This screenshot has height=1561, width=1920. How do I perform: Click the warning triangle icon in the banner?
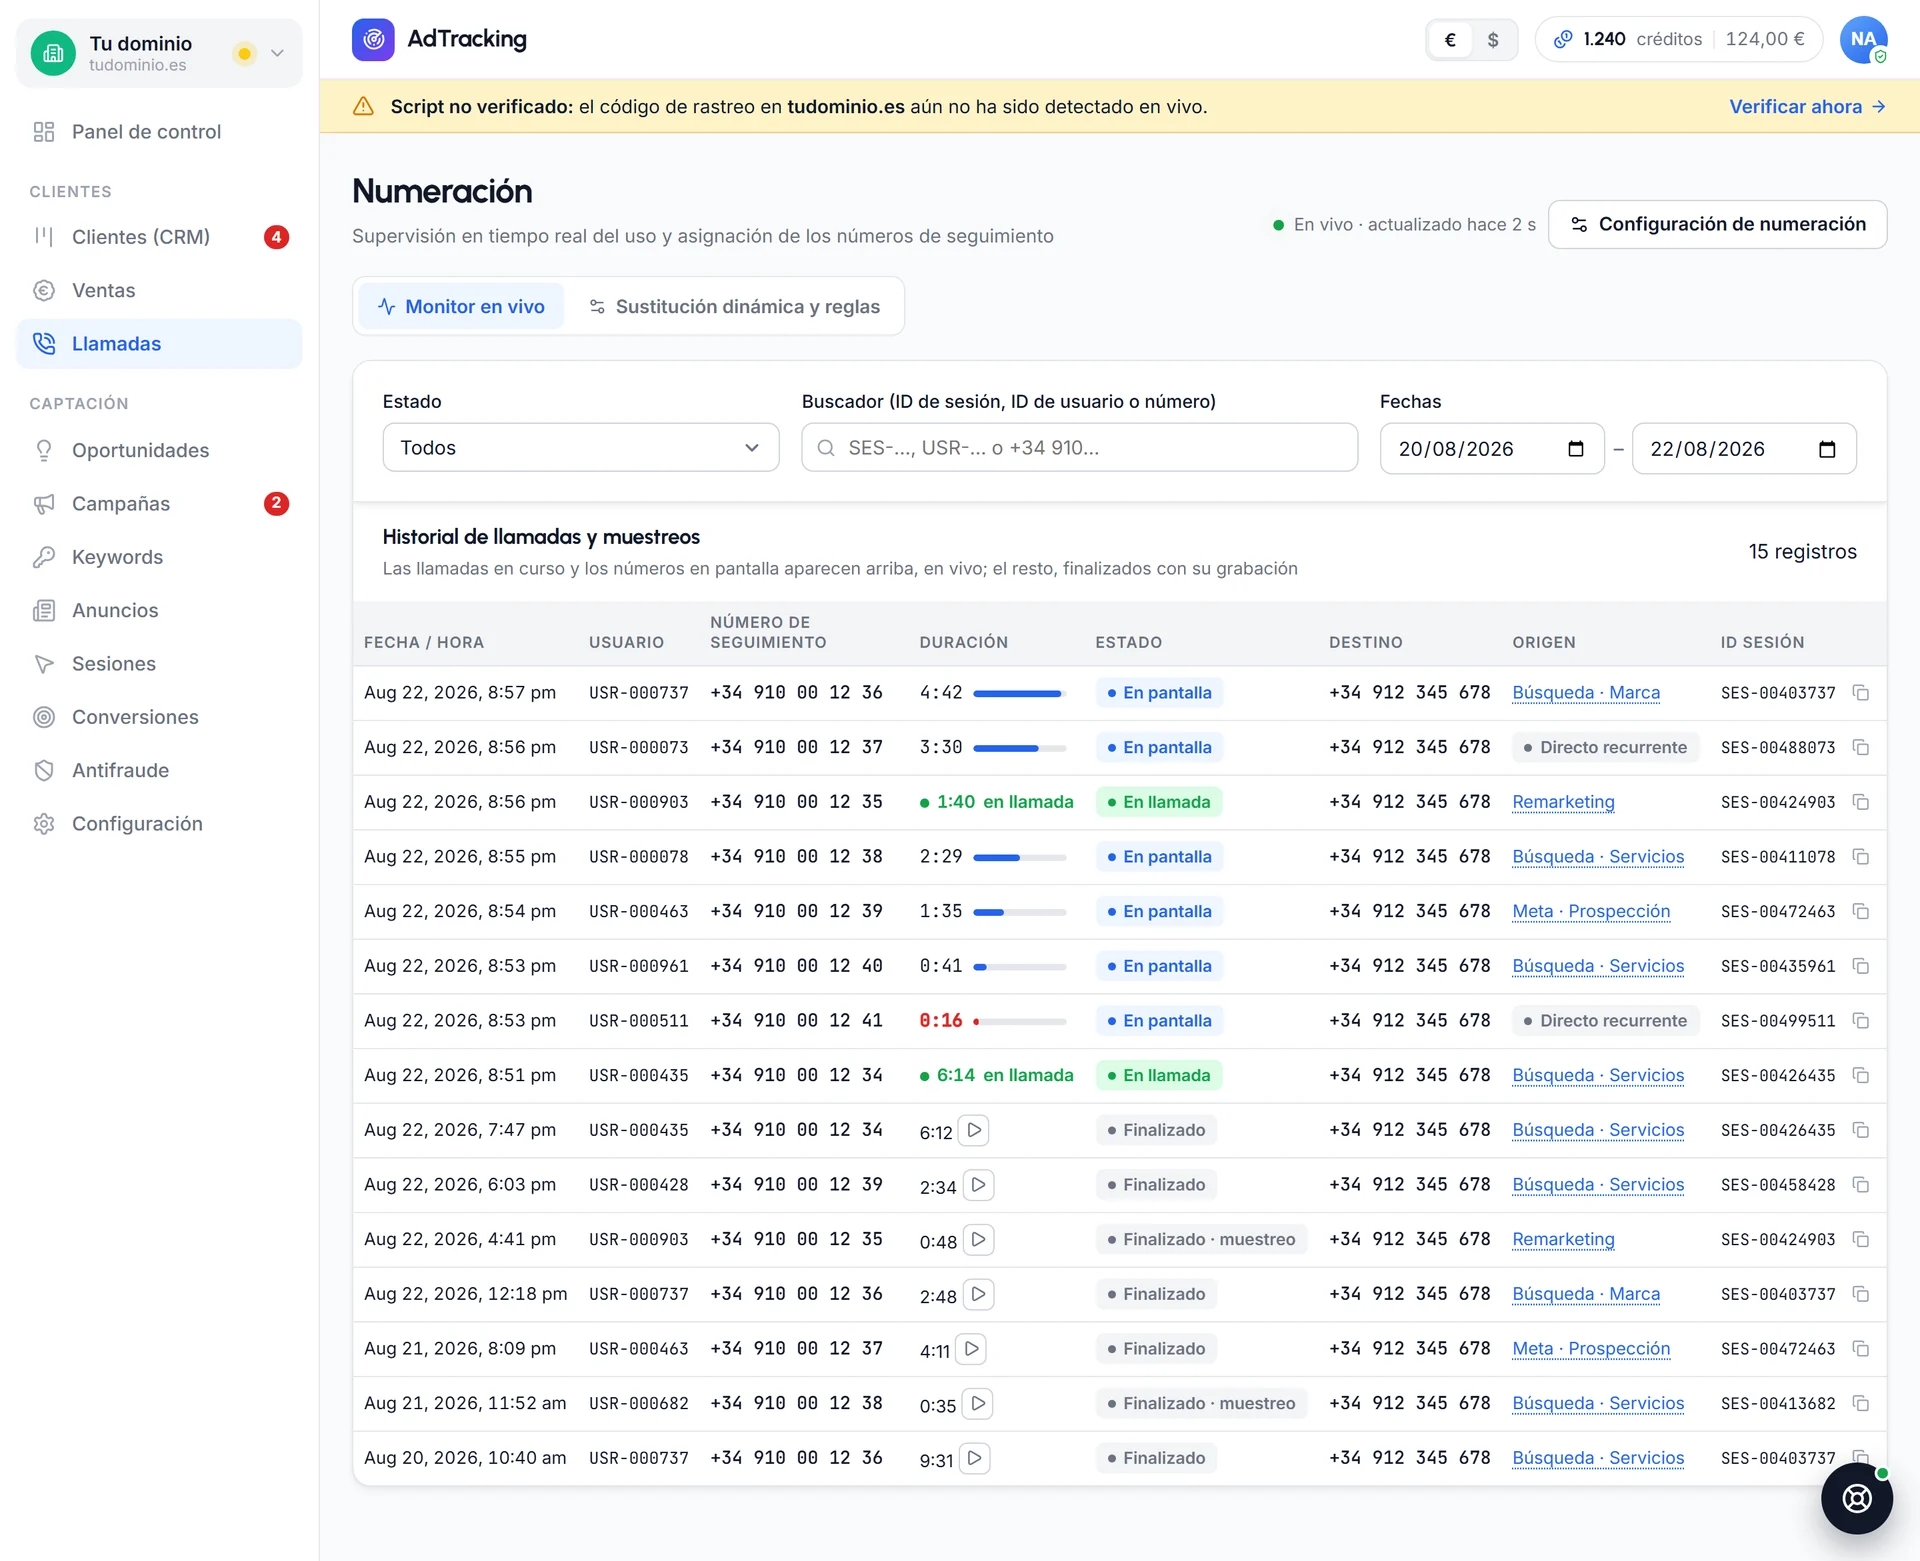tap(363, 106)
